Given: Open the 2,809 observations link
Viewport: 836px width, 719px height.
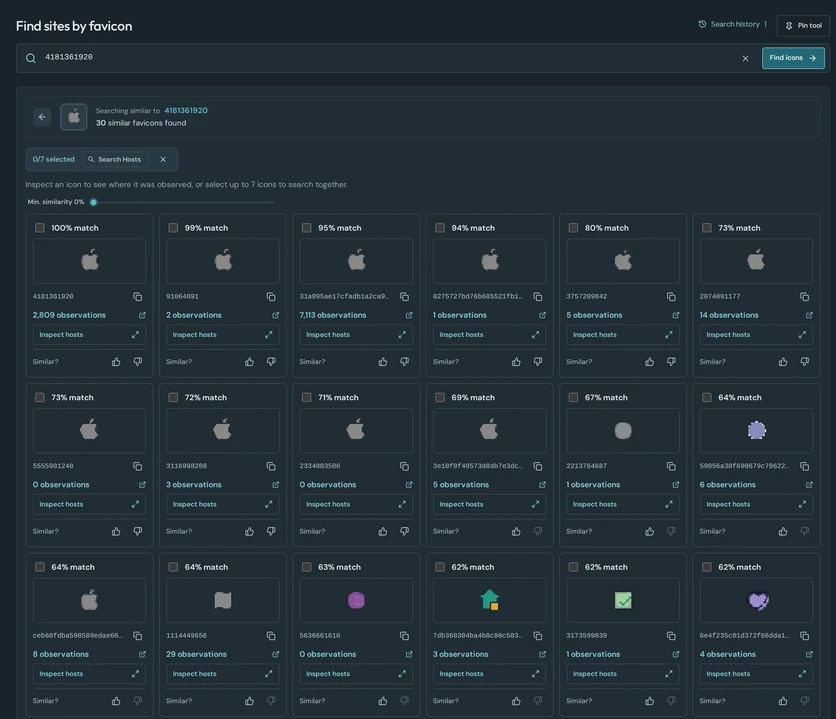Looking at the screenshot, I should click(x=69, y=315).
